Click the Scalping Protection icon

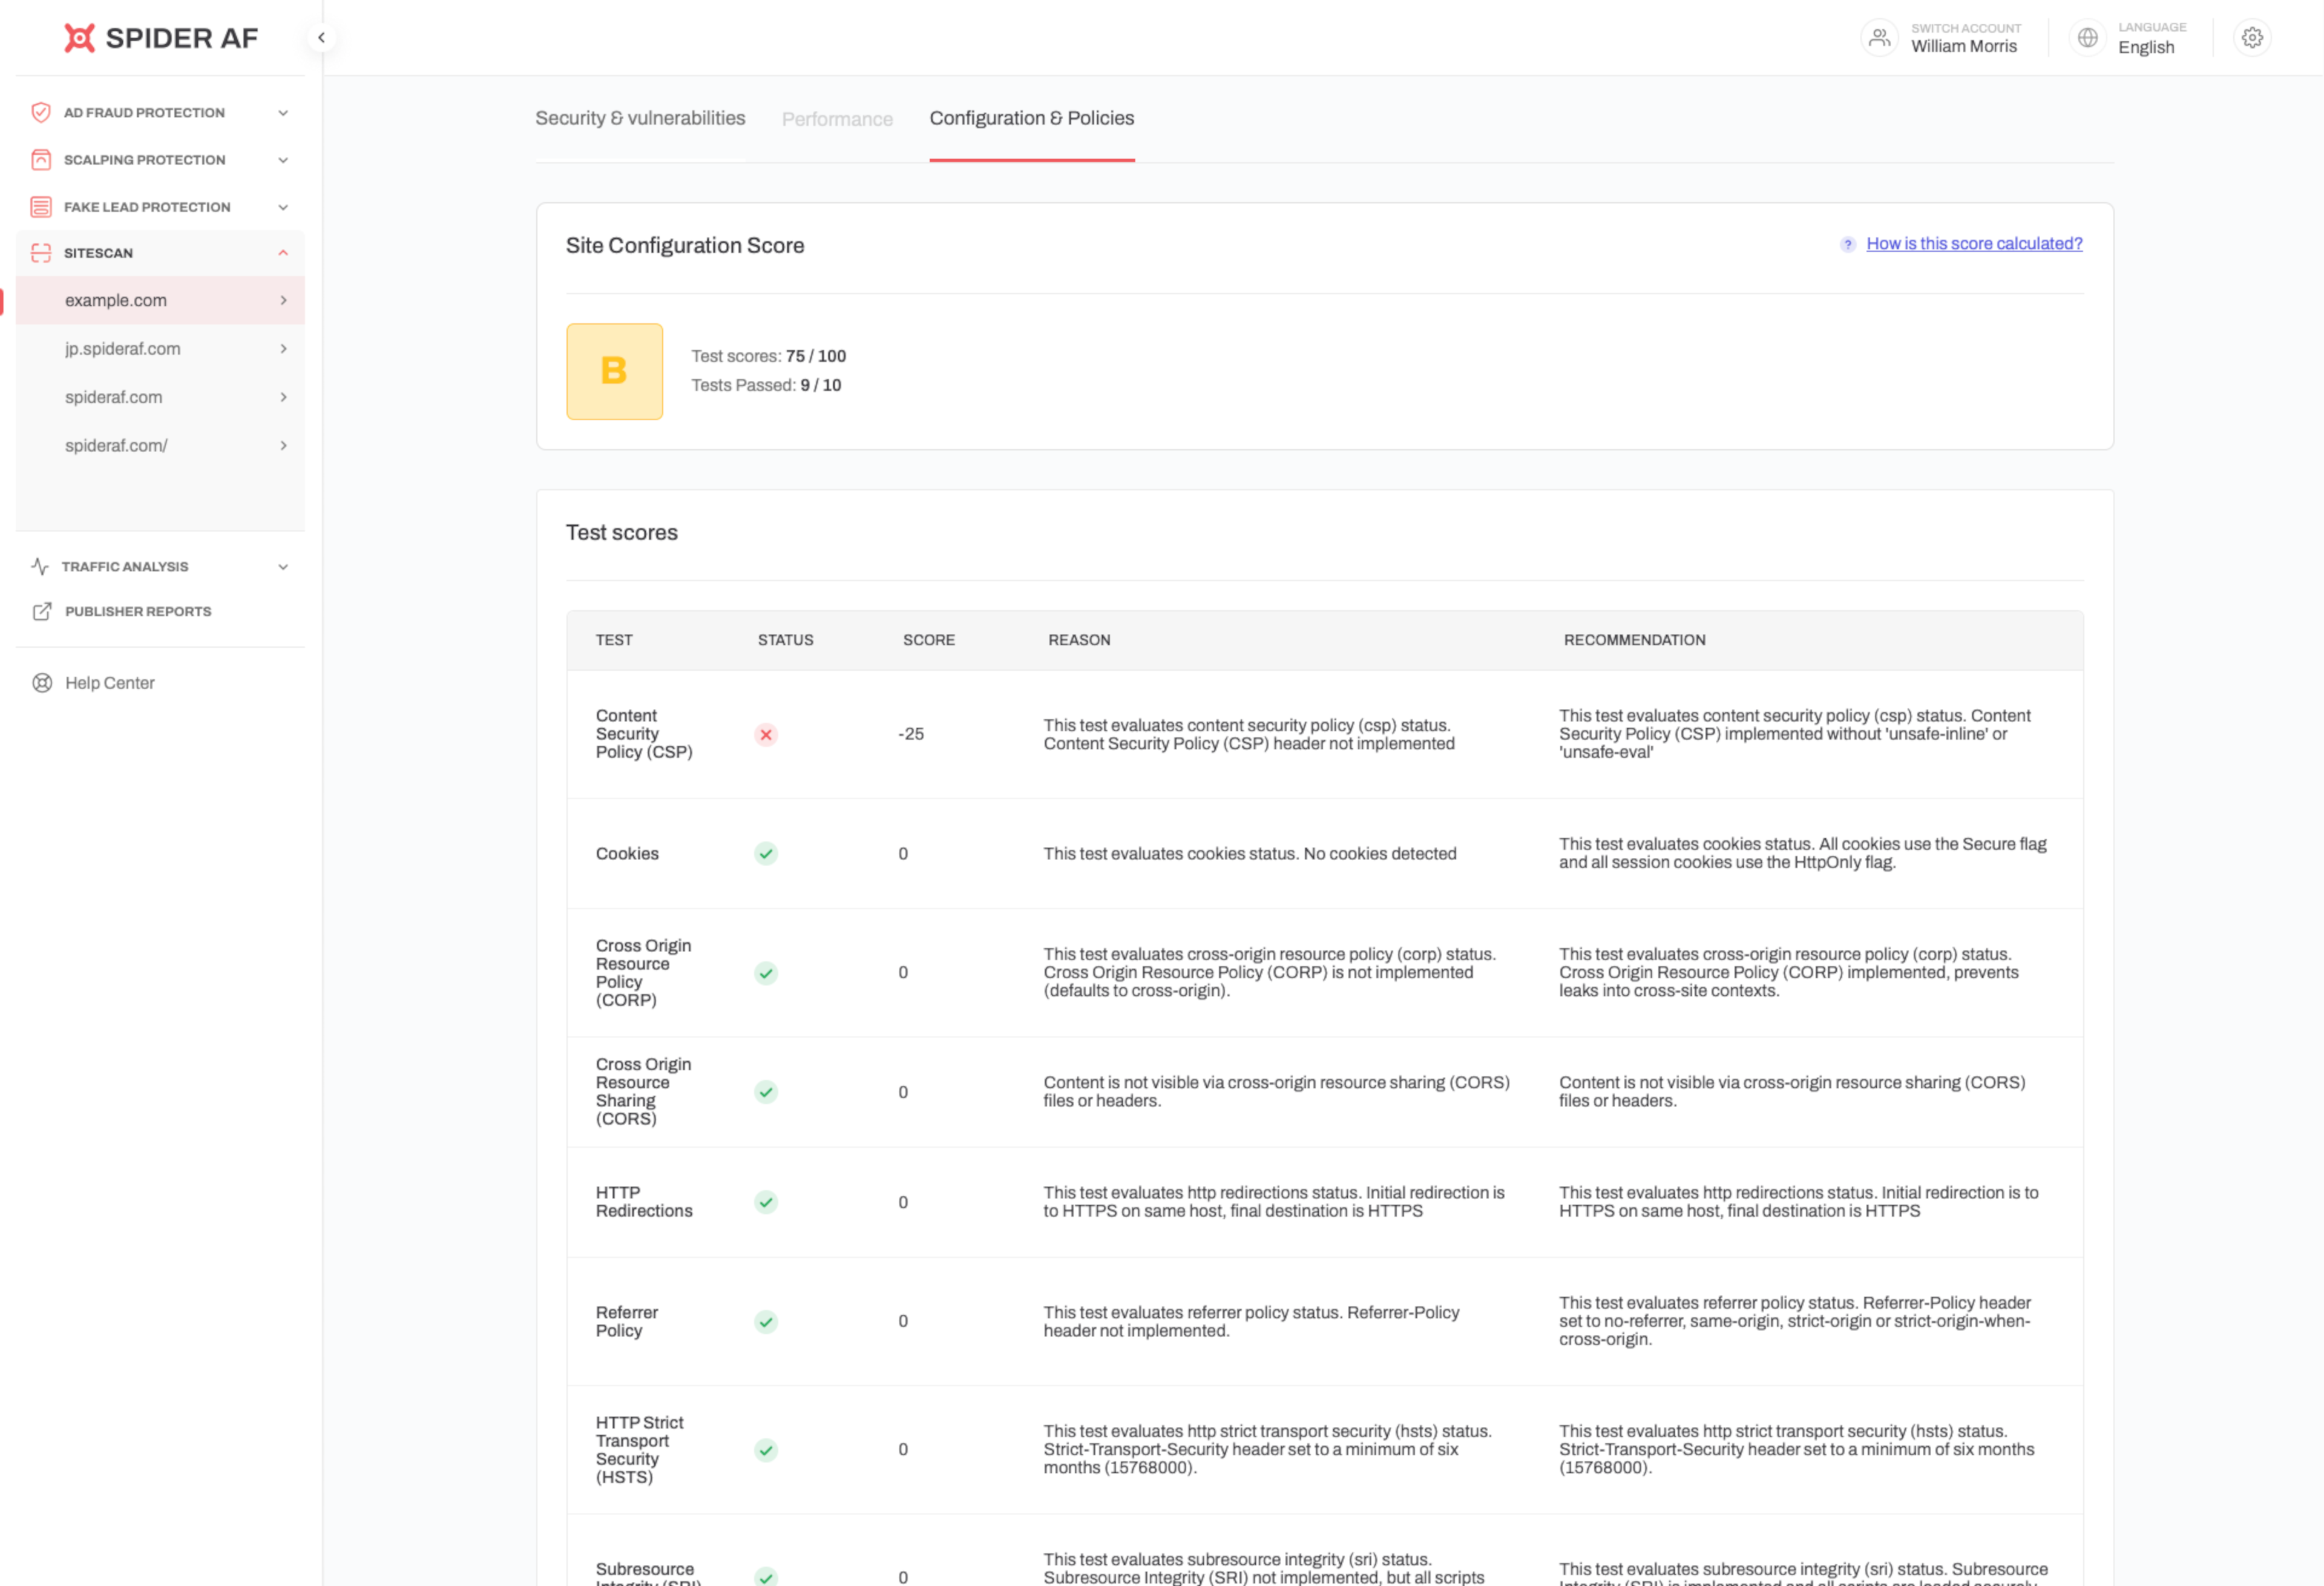tap(41, 160)
